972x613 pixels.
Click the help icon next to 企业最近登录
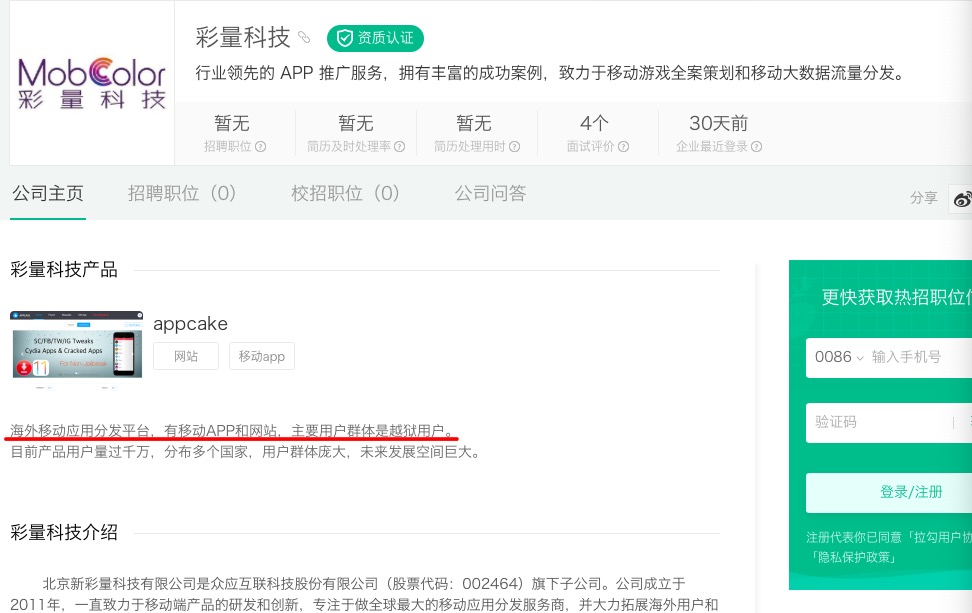coord(757,147)
